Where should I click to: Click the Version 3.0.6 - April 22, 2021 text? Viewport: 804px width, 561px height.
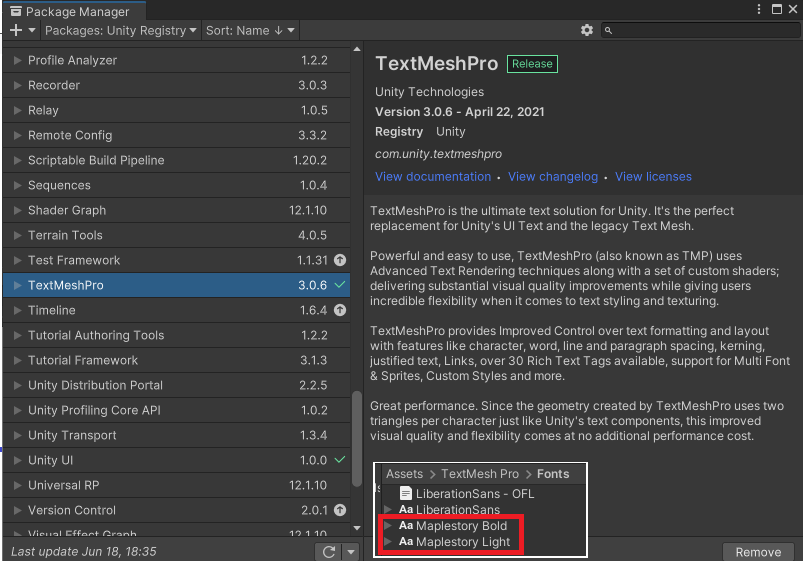click(459, 112)
